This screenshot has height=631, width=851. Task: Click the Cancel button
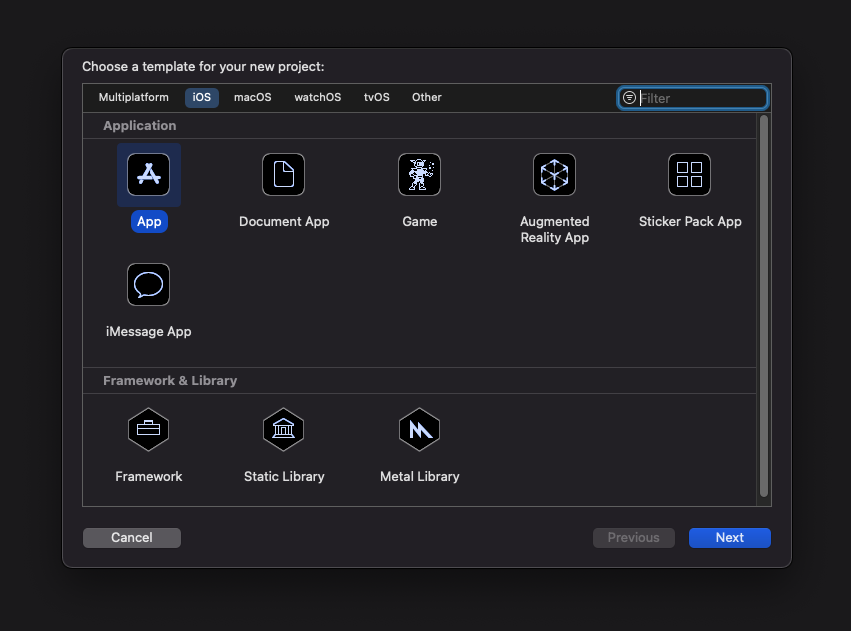point(132,538)
